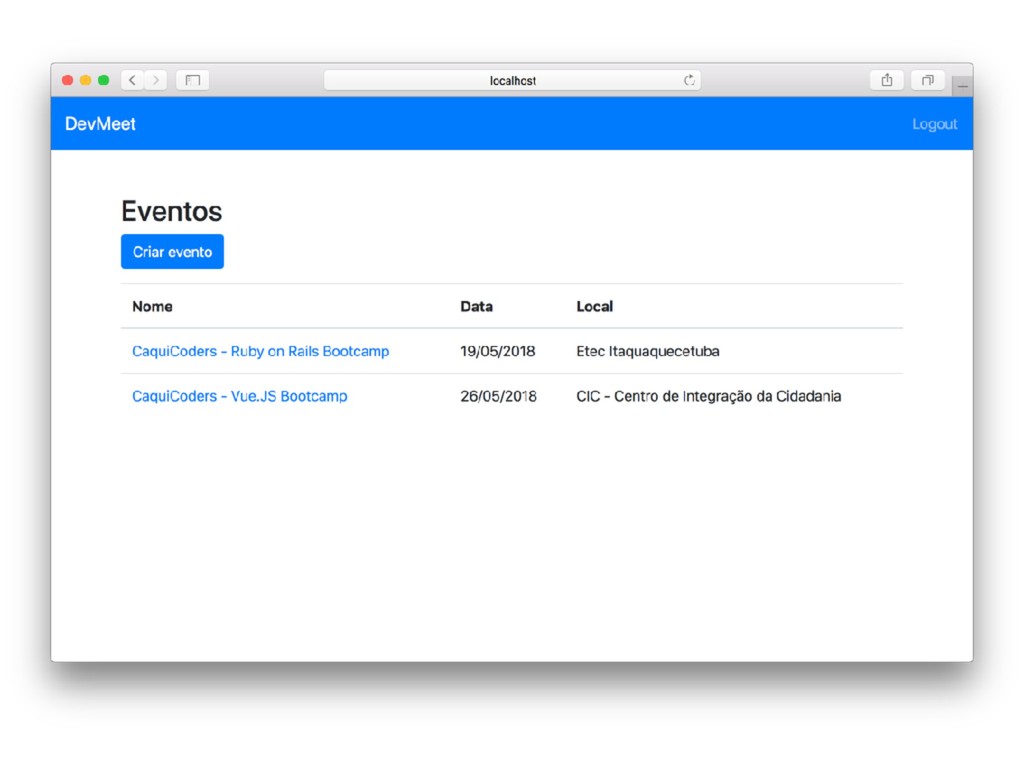Go back with the browser back arrow

133,80
